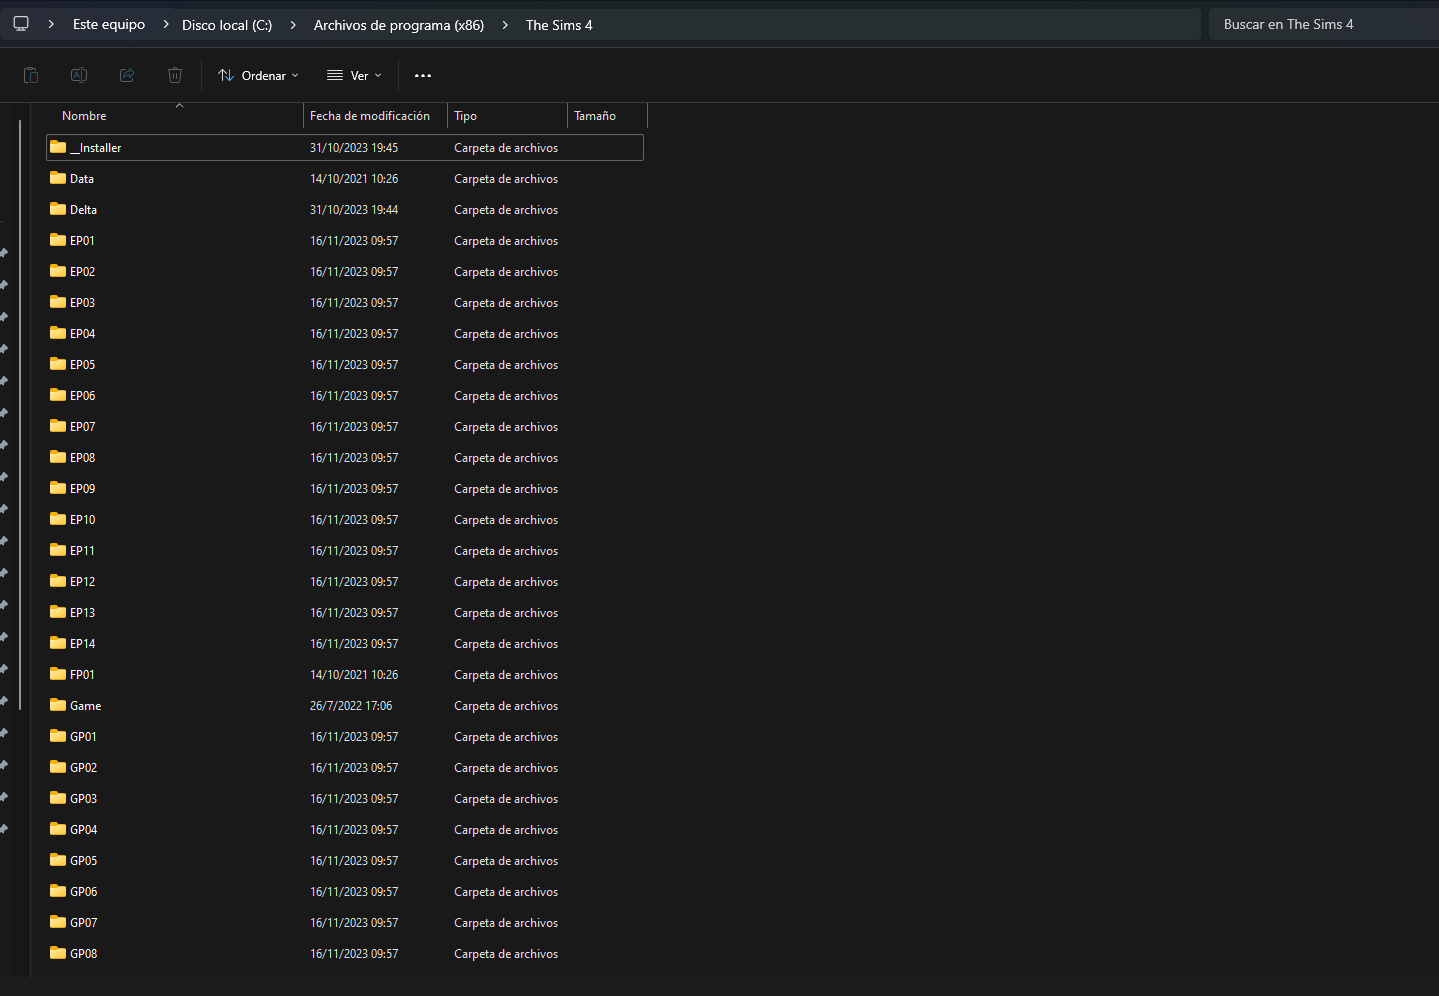Open the Ordenar sort dropdown

pyautogui.click(x=258, y=76)
